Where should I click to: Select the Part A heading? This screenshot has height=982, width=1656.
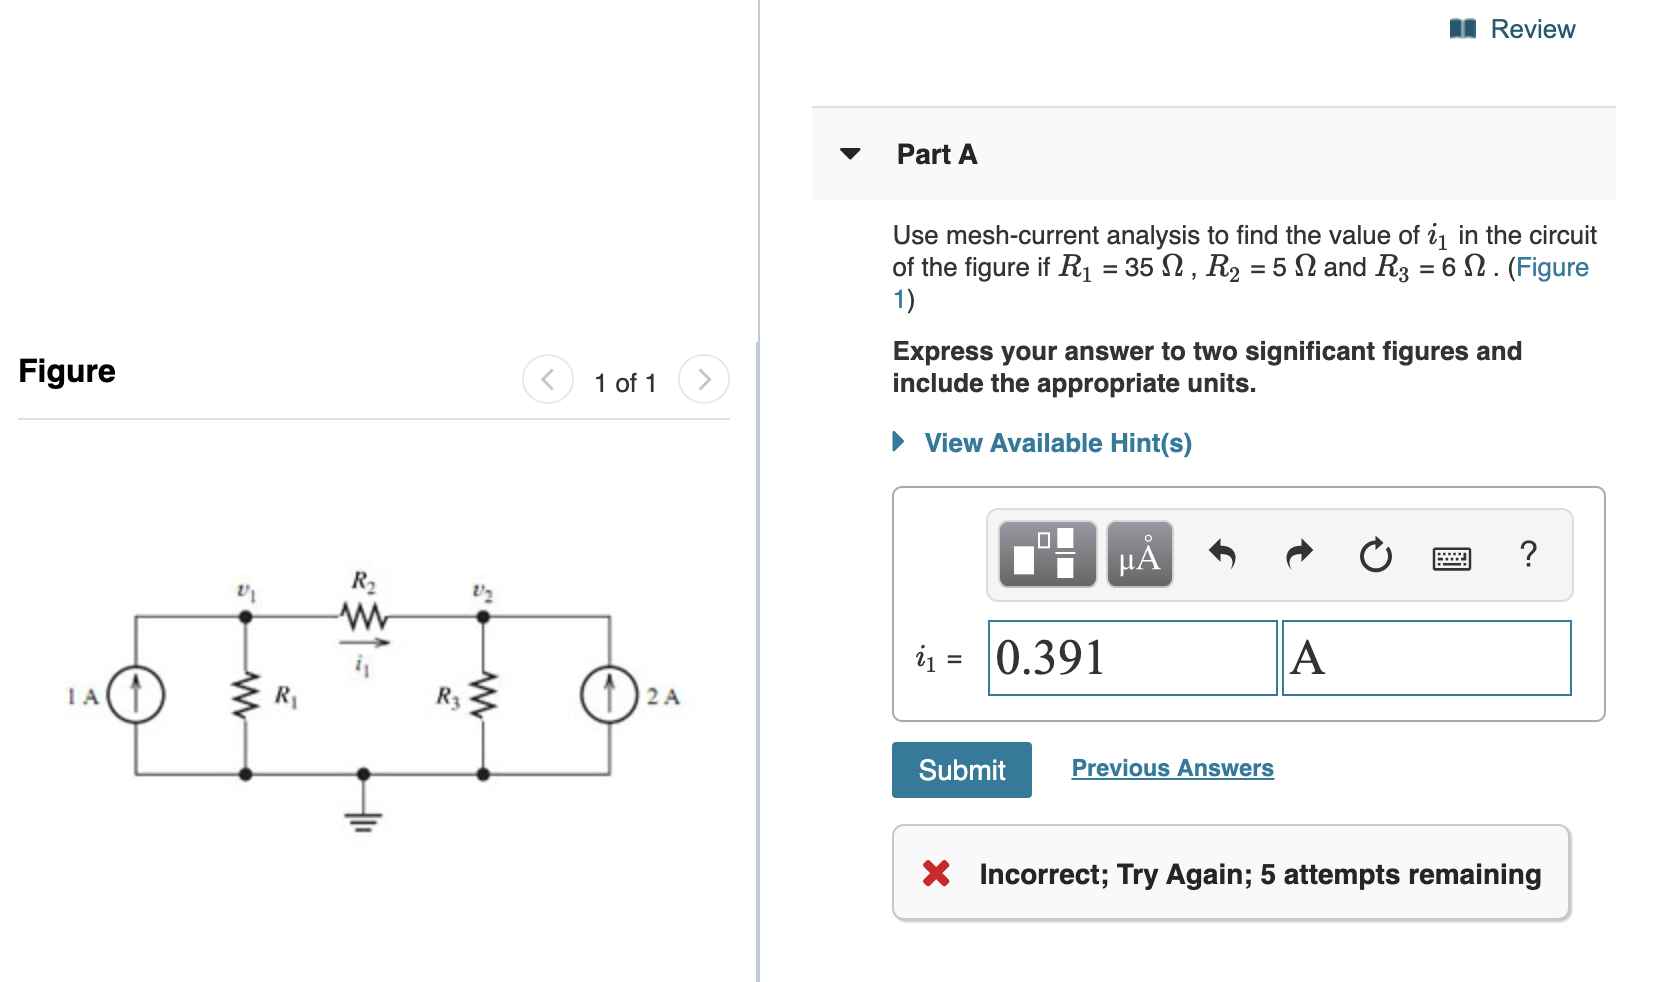(x=937, y=154)
